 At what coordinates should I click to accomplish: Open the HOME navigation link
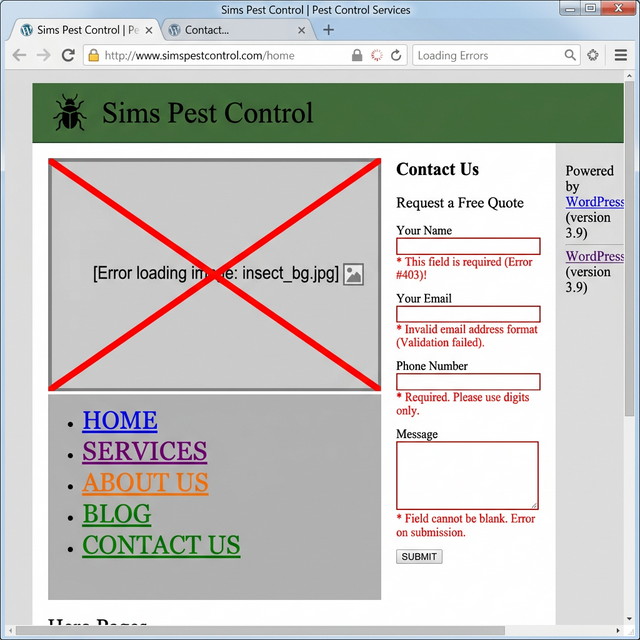click(x=120, y=420)
